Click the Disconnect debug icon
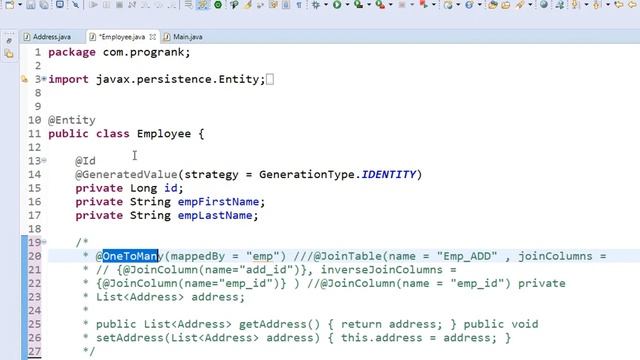The height and width of the screenshot is (360, 640). (x=132, y=4)
